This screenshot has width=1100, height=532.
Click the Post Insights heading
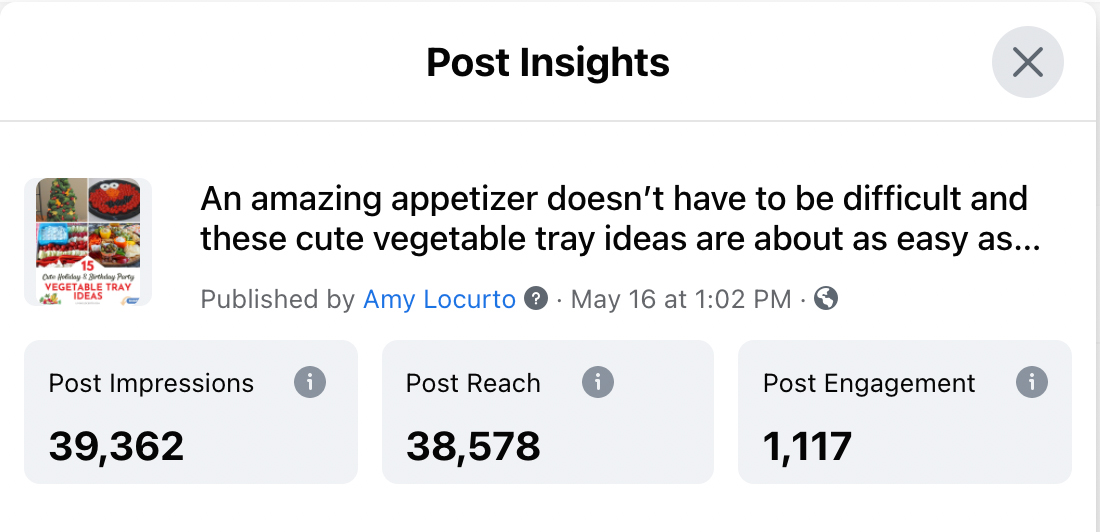click(548, 62)
